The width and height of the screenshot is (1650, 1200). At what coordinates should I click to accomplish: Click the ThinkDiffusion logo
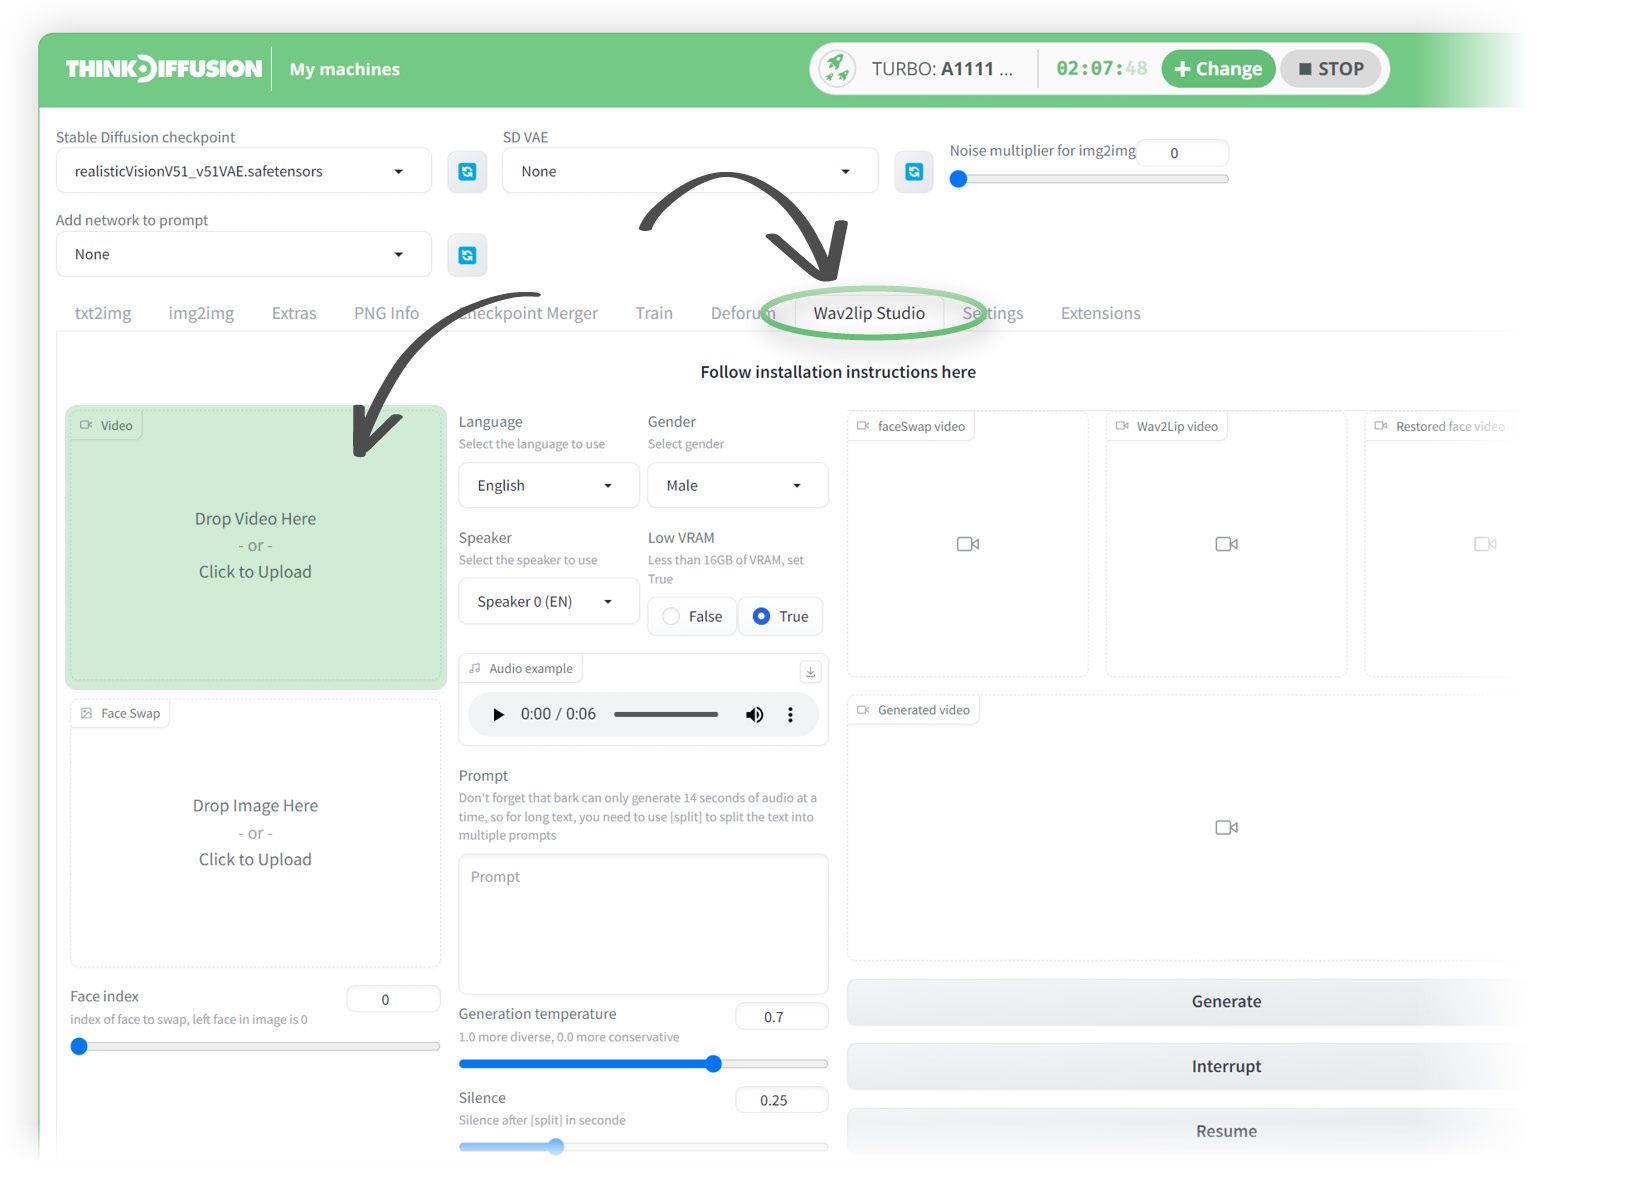tap(164, 69)
